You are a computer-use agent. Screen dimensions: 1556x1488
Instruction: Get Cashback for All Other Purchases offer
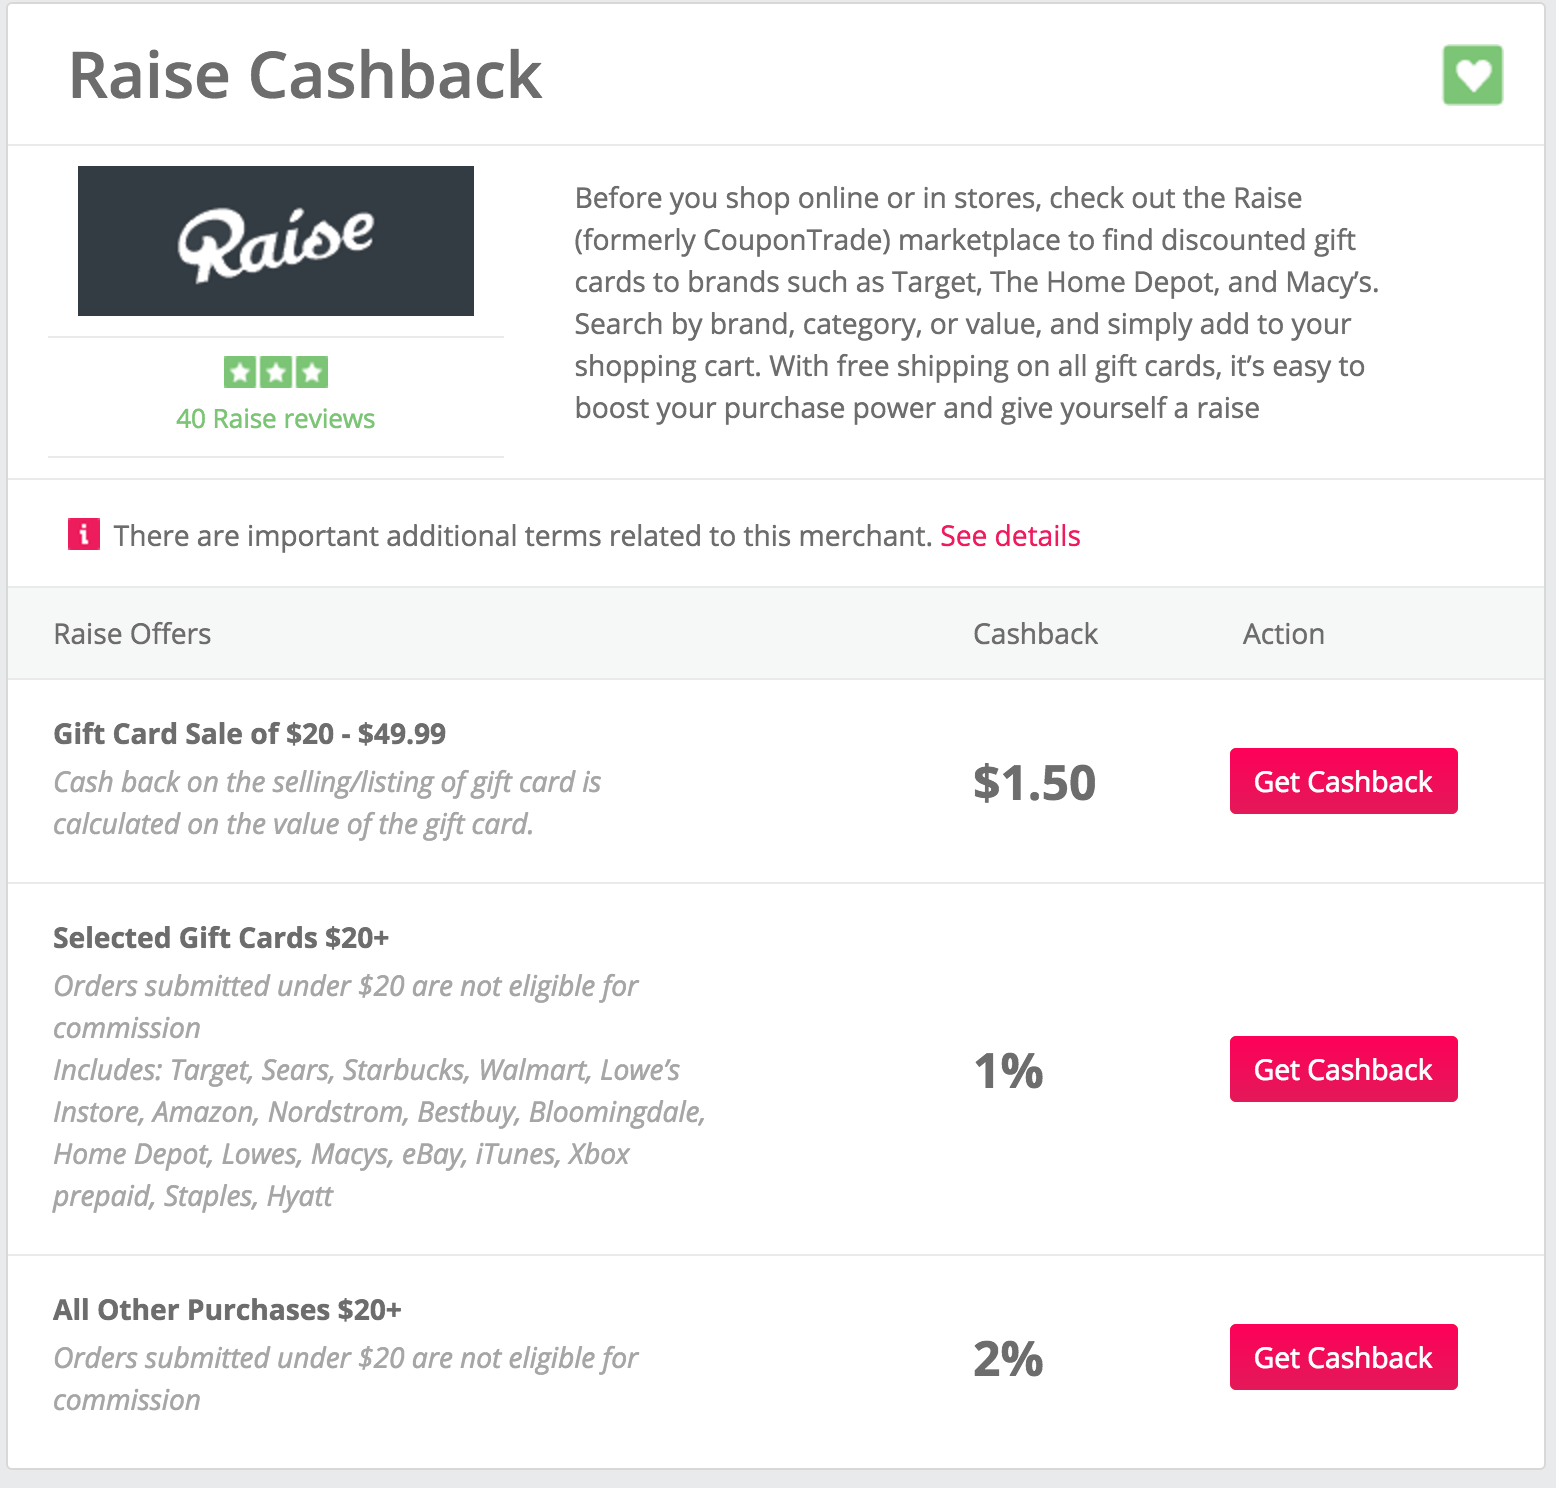point(1343,1357)
